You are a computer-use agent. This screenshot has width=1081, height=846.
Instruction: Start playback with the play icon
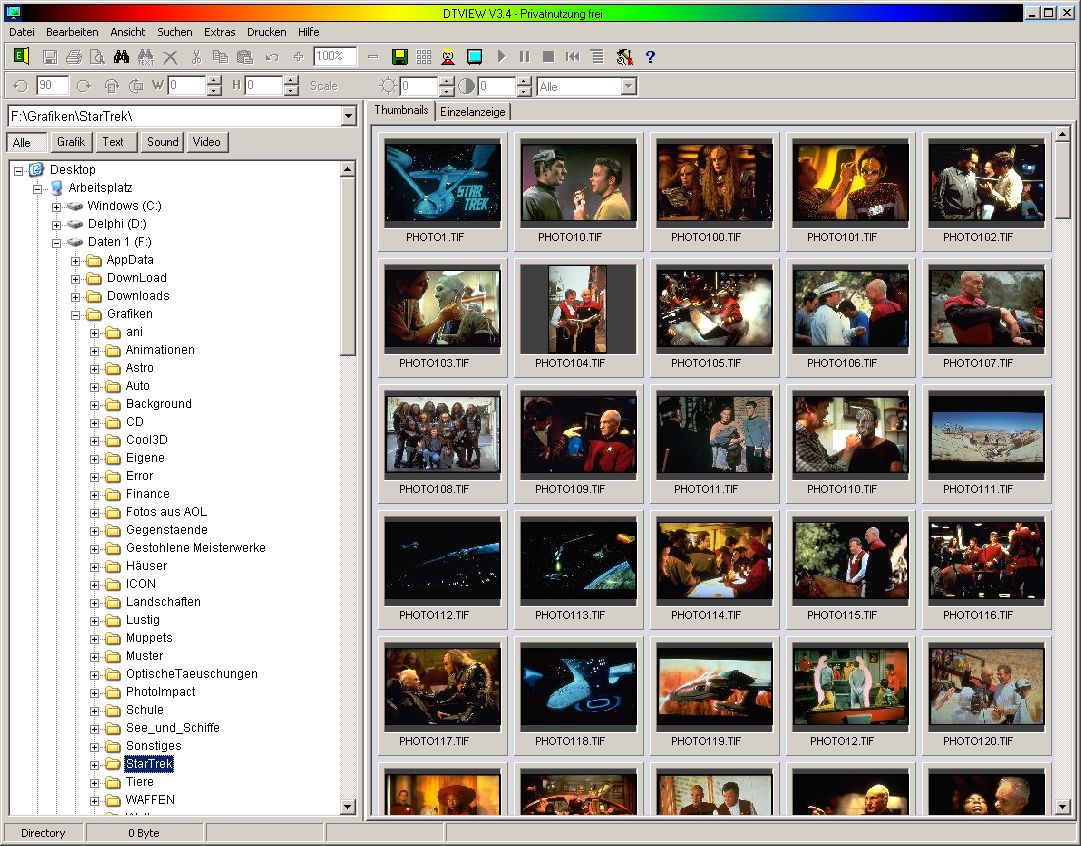(x=501, y=57)
